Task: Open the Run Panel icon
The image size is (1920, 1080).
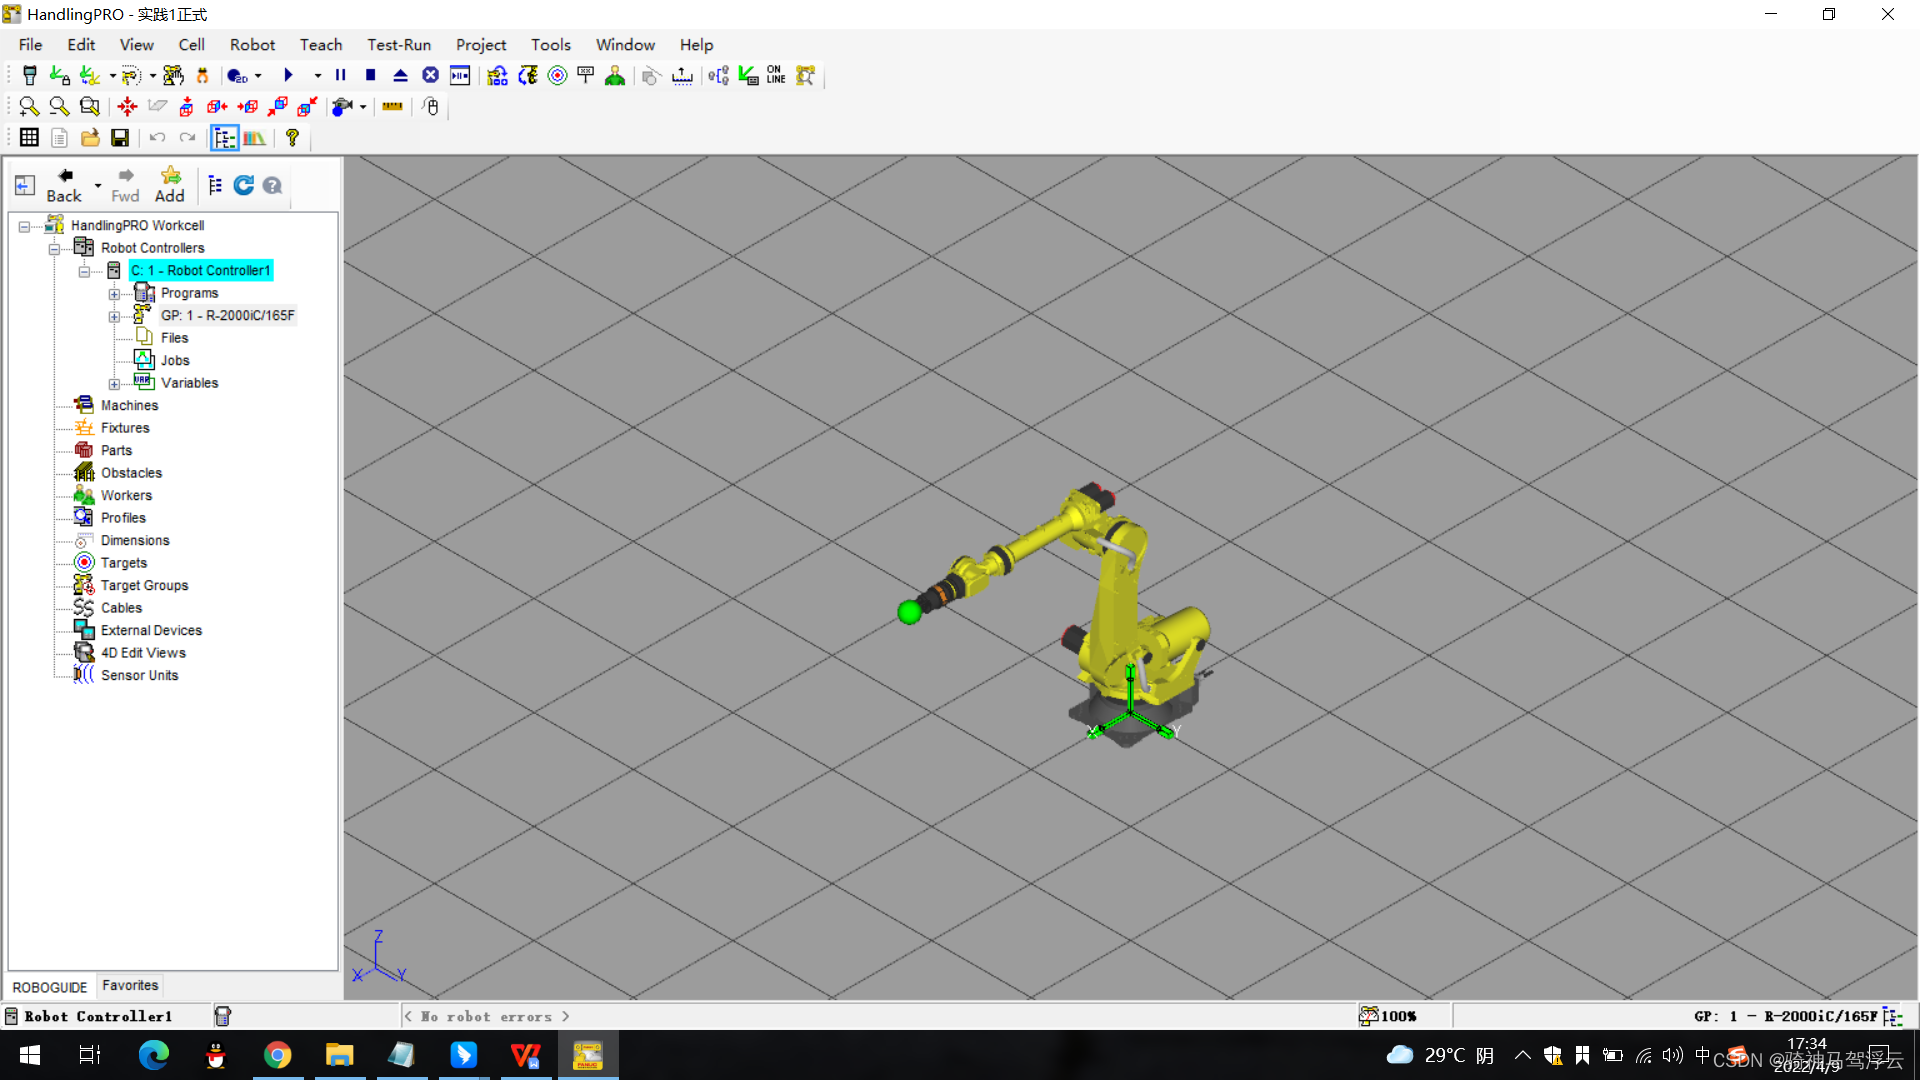Action: (460, 76)
